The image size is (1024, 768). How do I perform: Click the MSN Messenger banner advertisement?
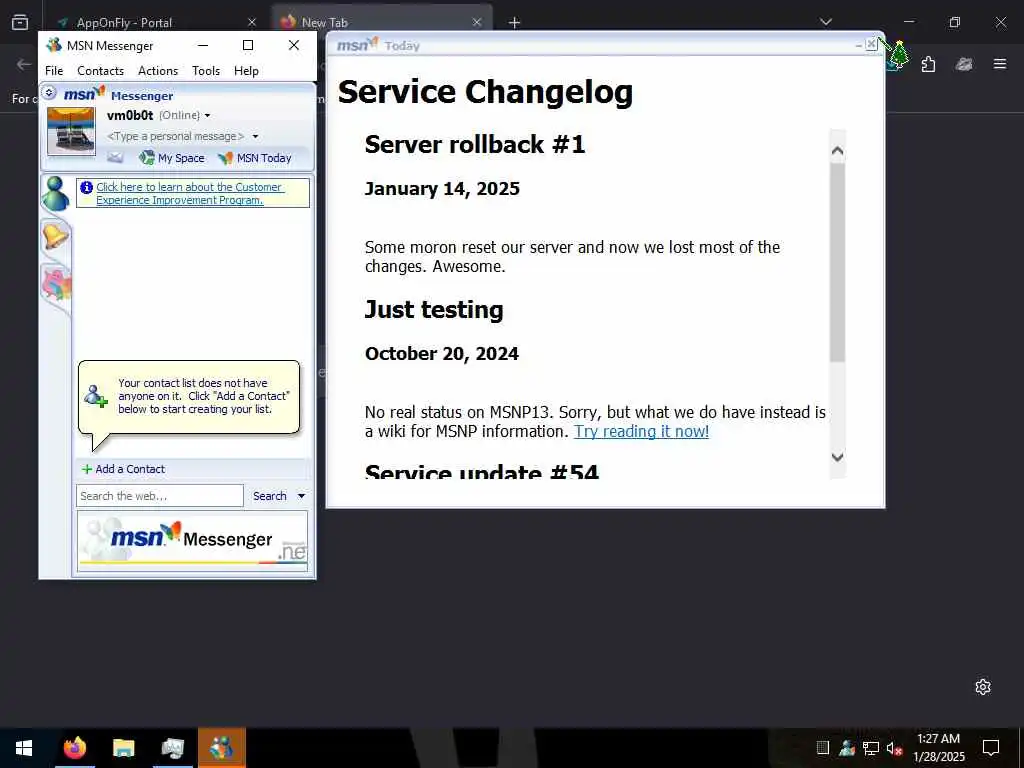click(x=193, y=541)
